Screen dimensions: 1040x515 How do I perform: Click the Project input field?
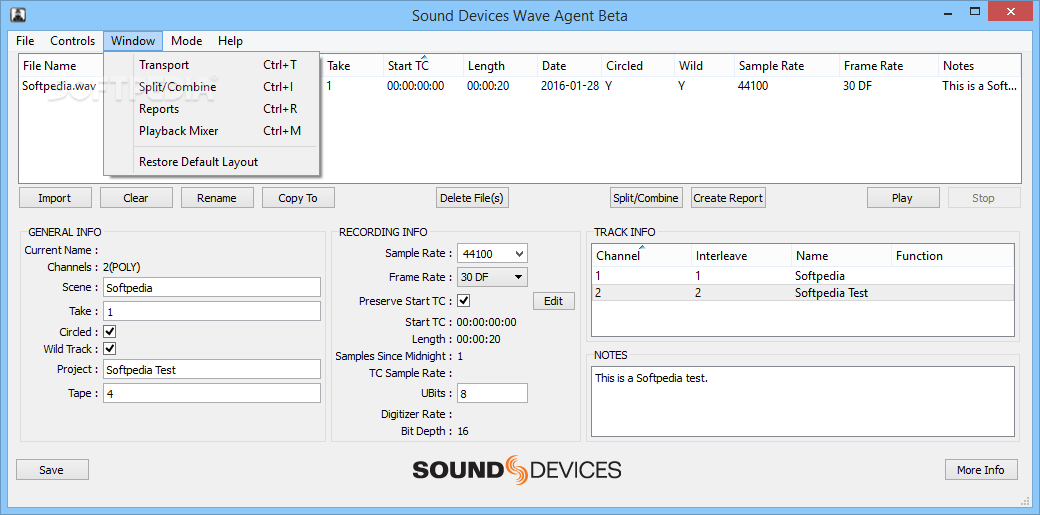pyautogui.click(x=212, y=370)
